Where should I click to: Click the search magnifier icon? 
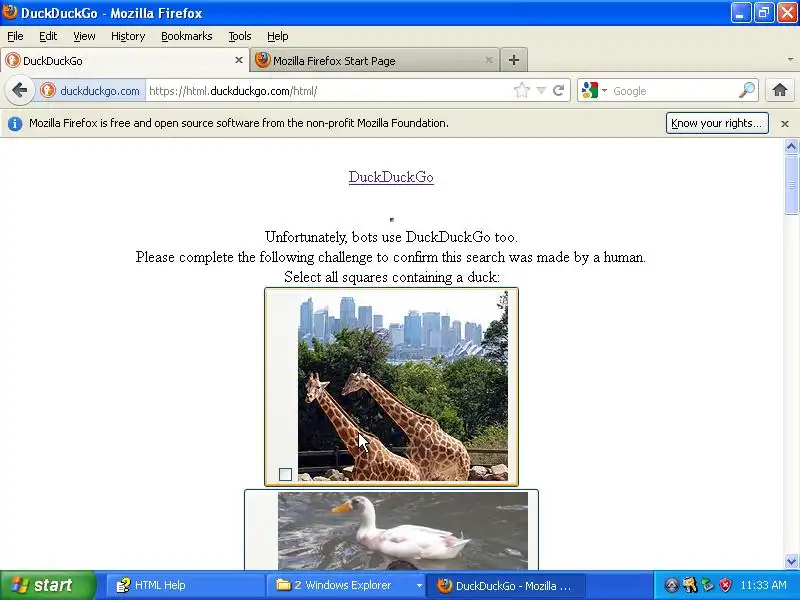coord(746,90)
